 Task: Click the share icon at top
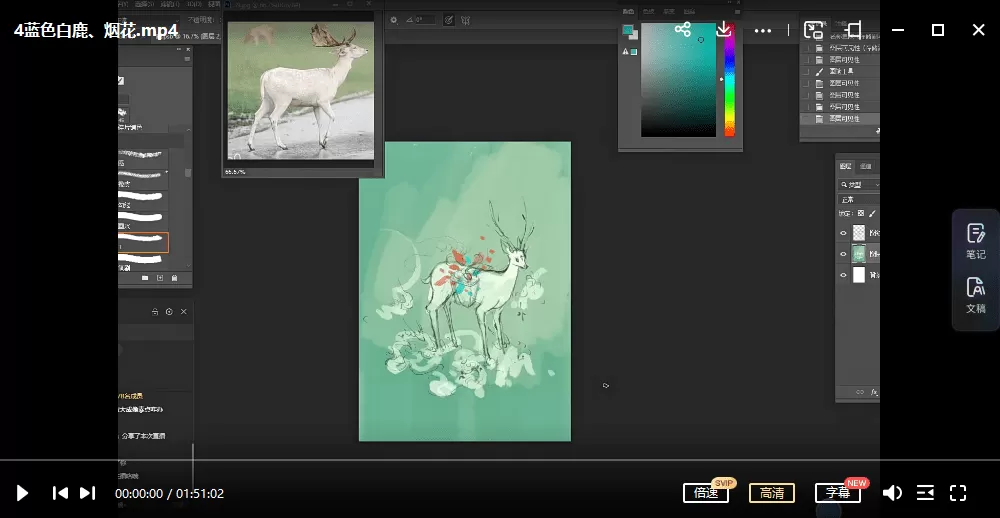[x=683, y=30]
